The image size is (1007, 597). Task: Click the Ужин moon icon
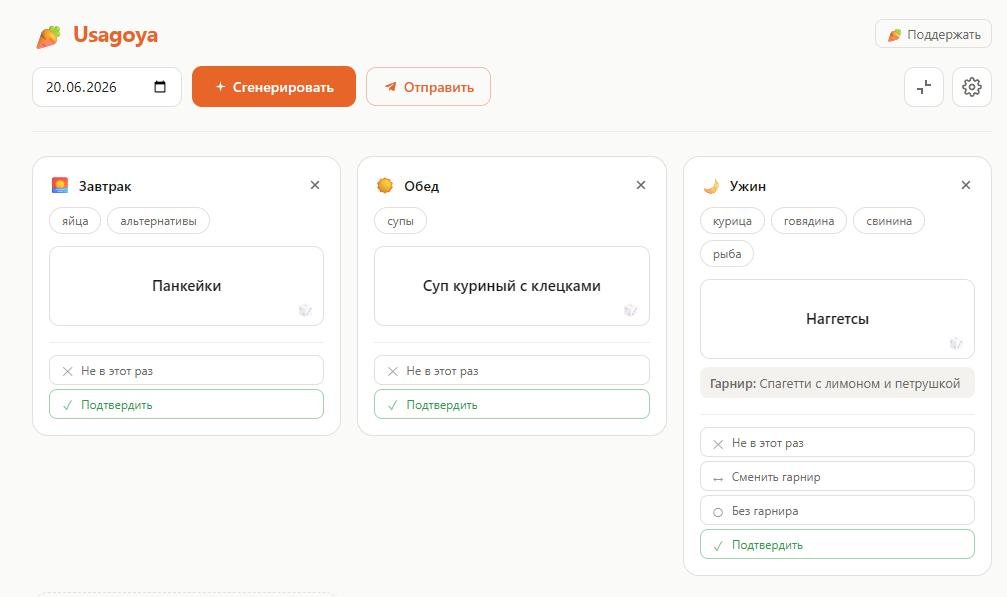pos(711,186)
